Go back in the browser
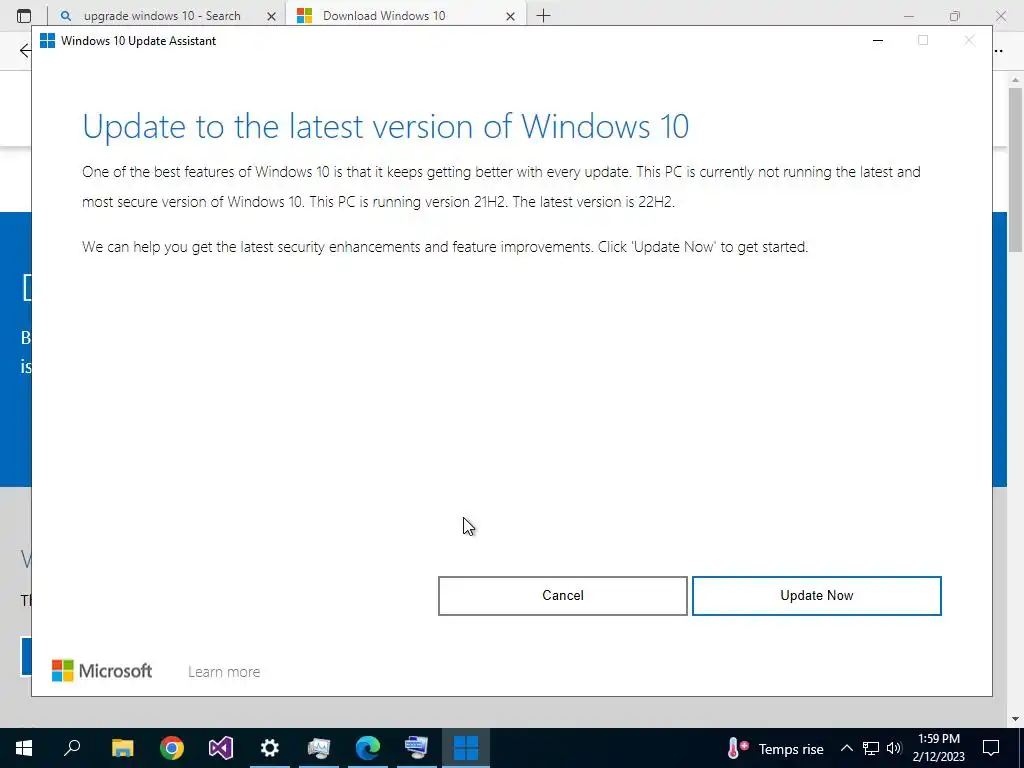The height and width of the screenshot is (768, 1024). [x=25, y=50]
